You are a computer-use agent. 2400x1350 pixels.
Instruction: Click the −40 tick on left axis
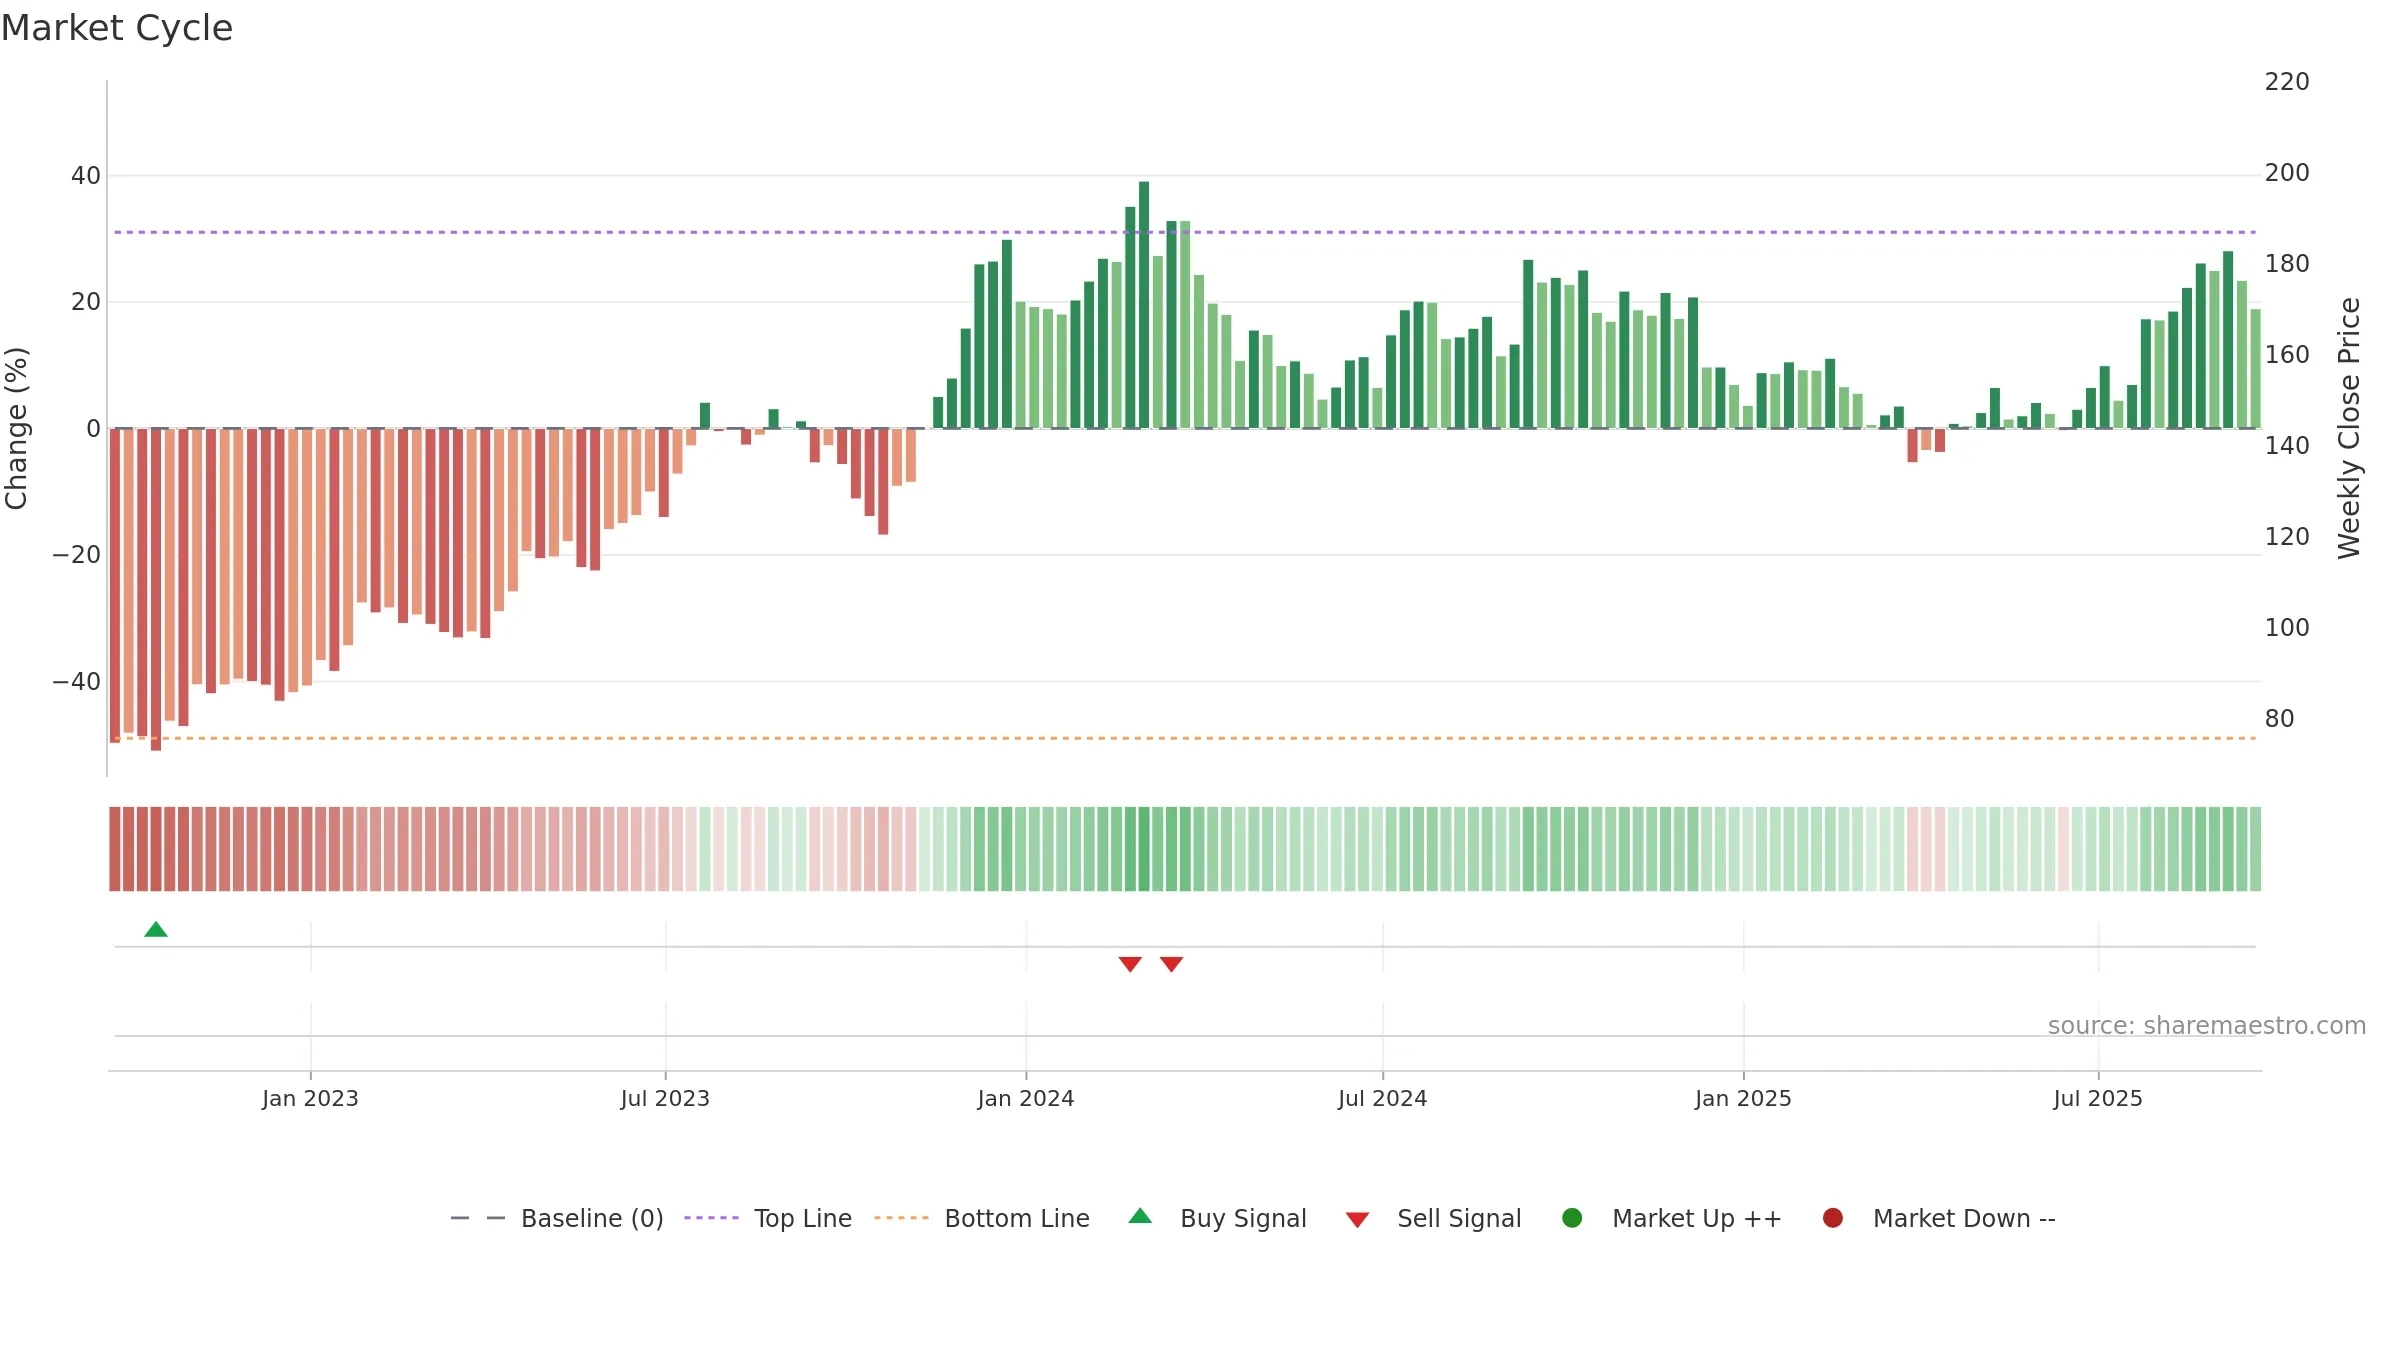(x=77, y=682)
